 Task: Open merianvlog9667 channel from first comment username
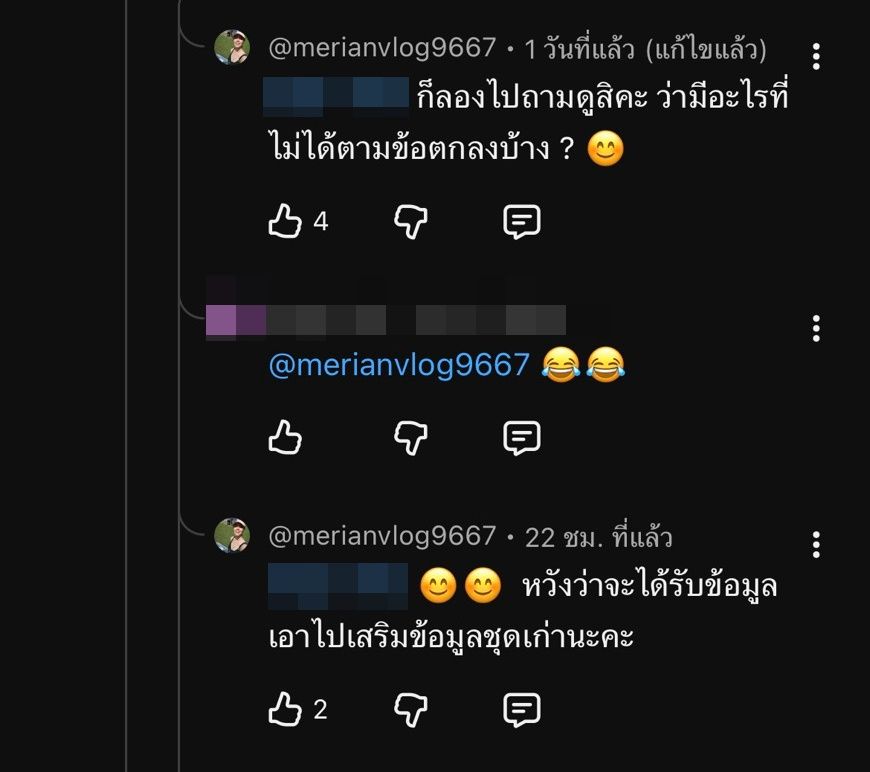[382, 47]
